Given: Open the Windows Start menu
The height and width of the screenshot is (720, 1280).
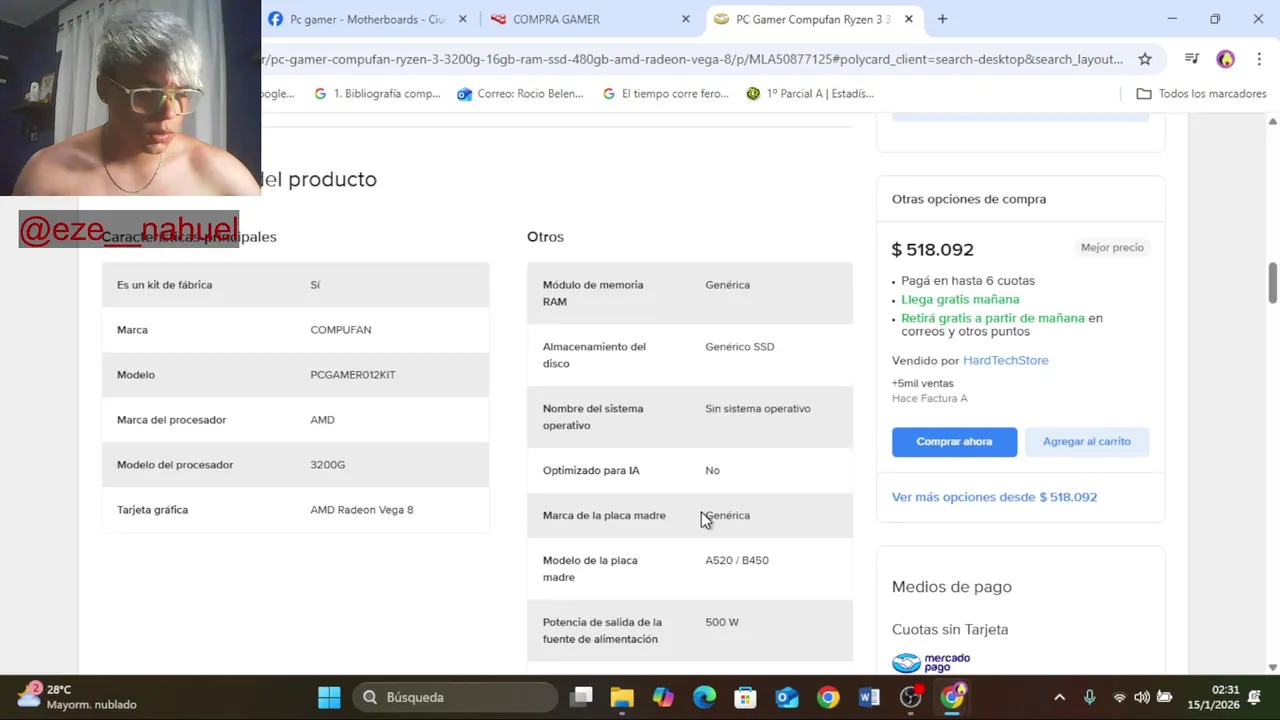Looking at the screenshot, I should click(329, 697).
